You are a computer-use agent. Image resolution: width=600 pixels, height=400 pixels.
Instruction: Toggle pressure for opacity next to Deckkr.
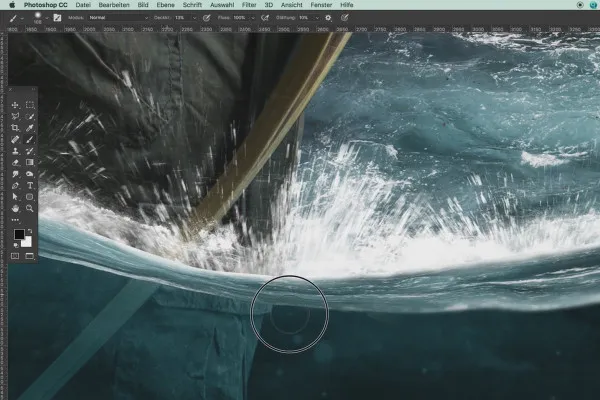207,18
